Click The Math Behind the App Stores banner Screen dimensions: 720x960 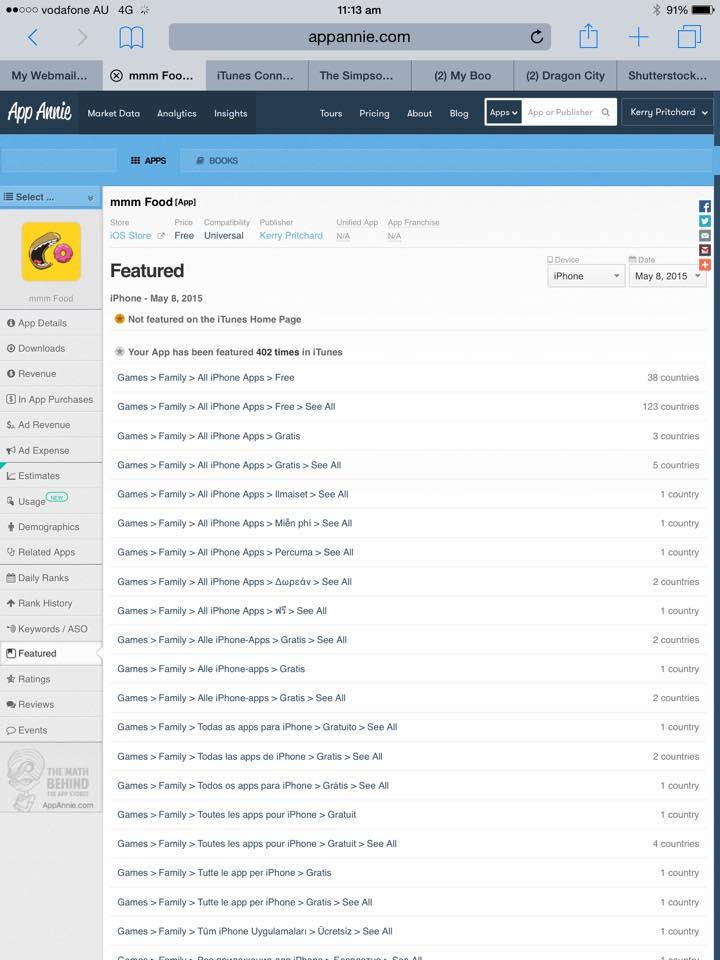click(51, 779)
